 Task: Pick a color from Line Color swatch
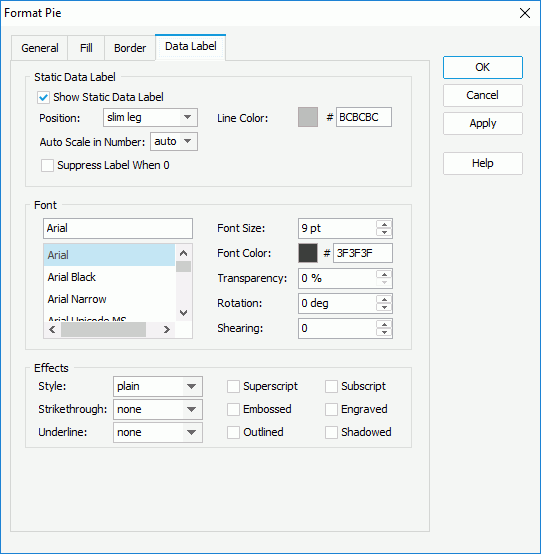308,117
